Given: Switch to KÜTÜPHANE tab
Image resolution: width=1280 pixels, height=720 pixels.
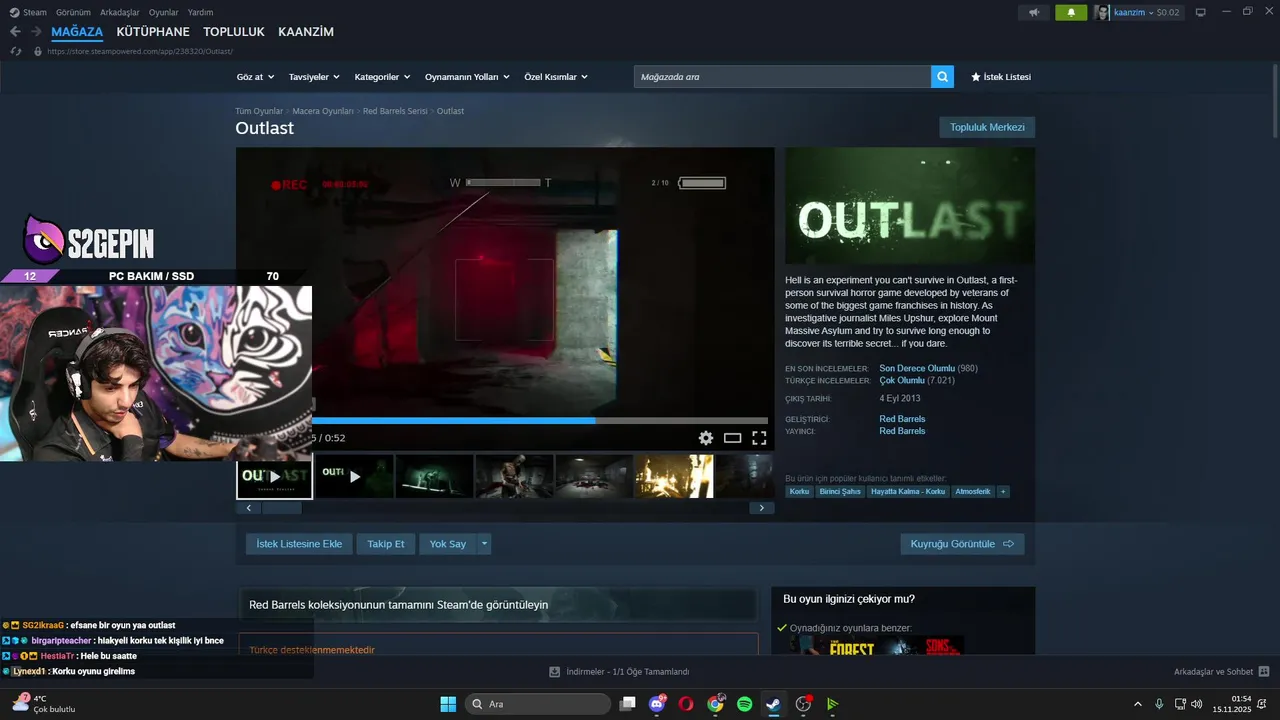Looking at the screenshot, I should coord(153,32).
